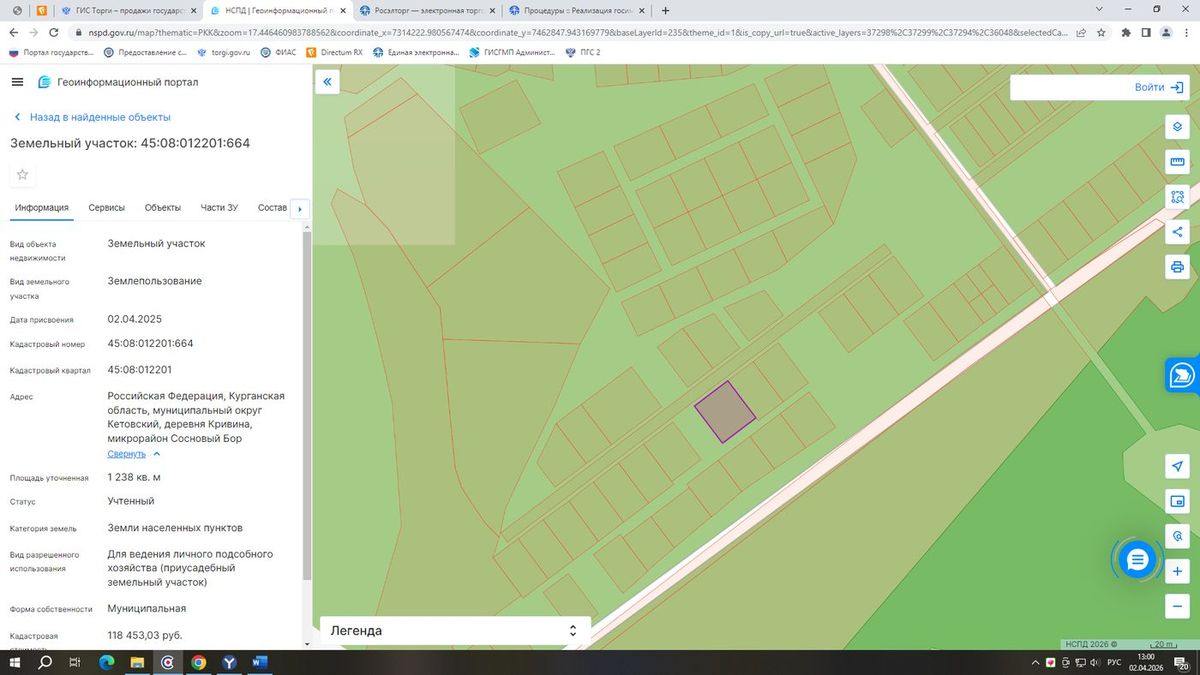Image resolution: width=1200 pixels, height=675 pixels.
Task: Open the hamburger menu of the geoportal
Action: click(x=18, y=82)
